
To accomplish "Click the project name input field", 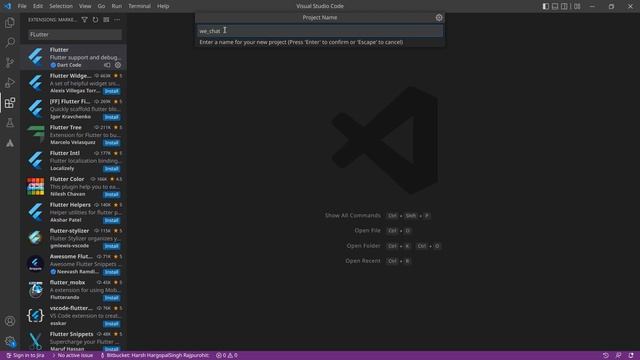I will coord(320,31).
